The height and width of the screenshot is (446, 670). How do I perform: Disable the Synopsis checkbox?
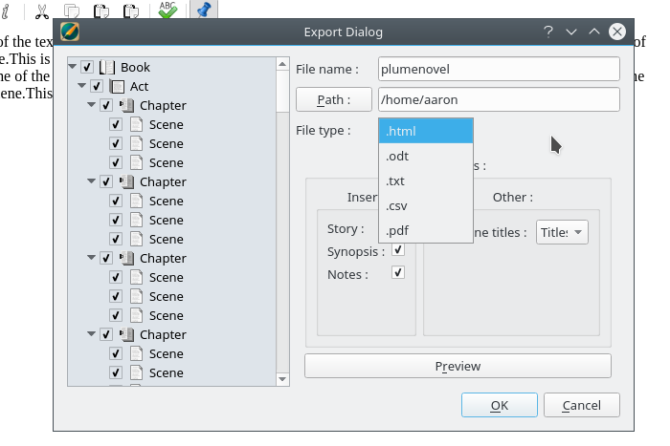coord(398,249)
